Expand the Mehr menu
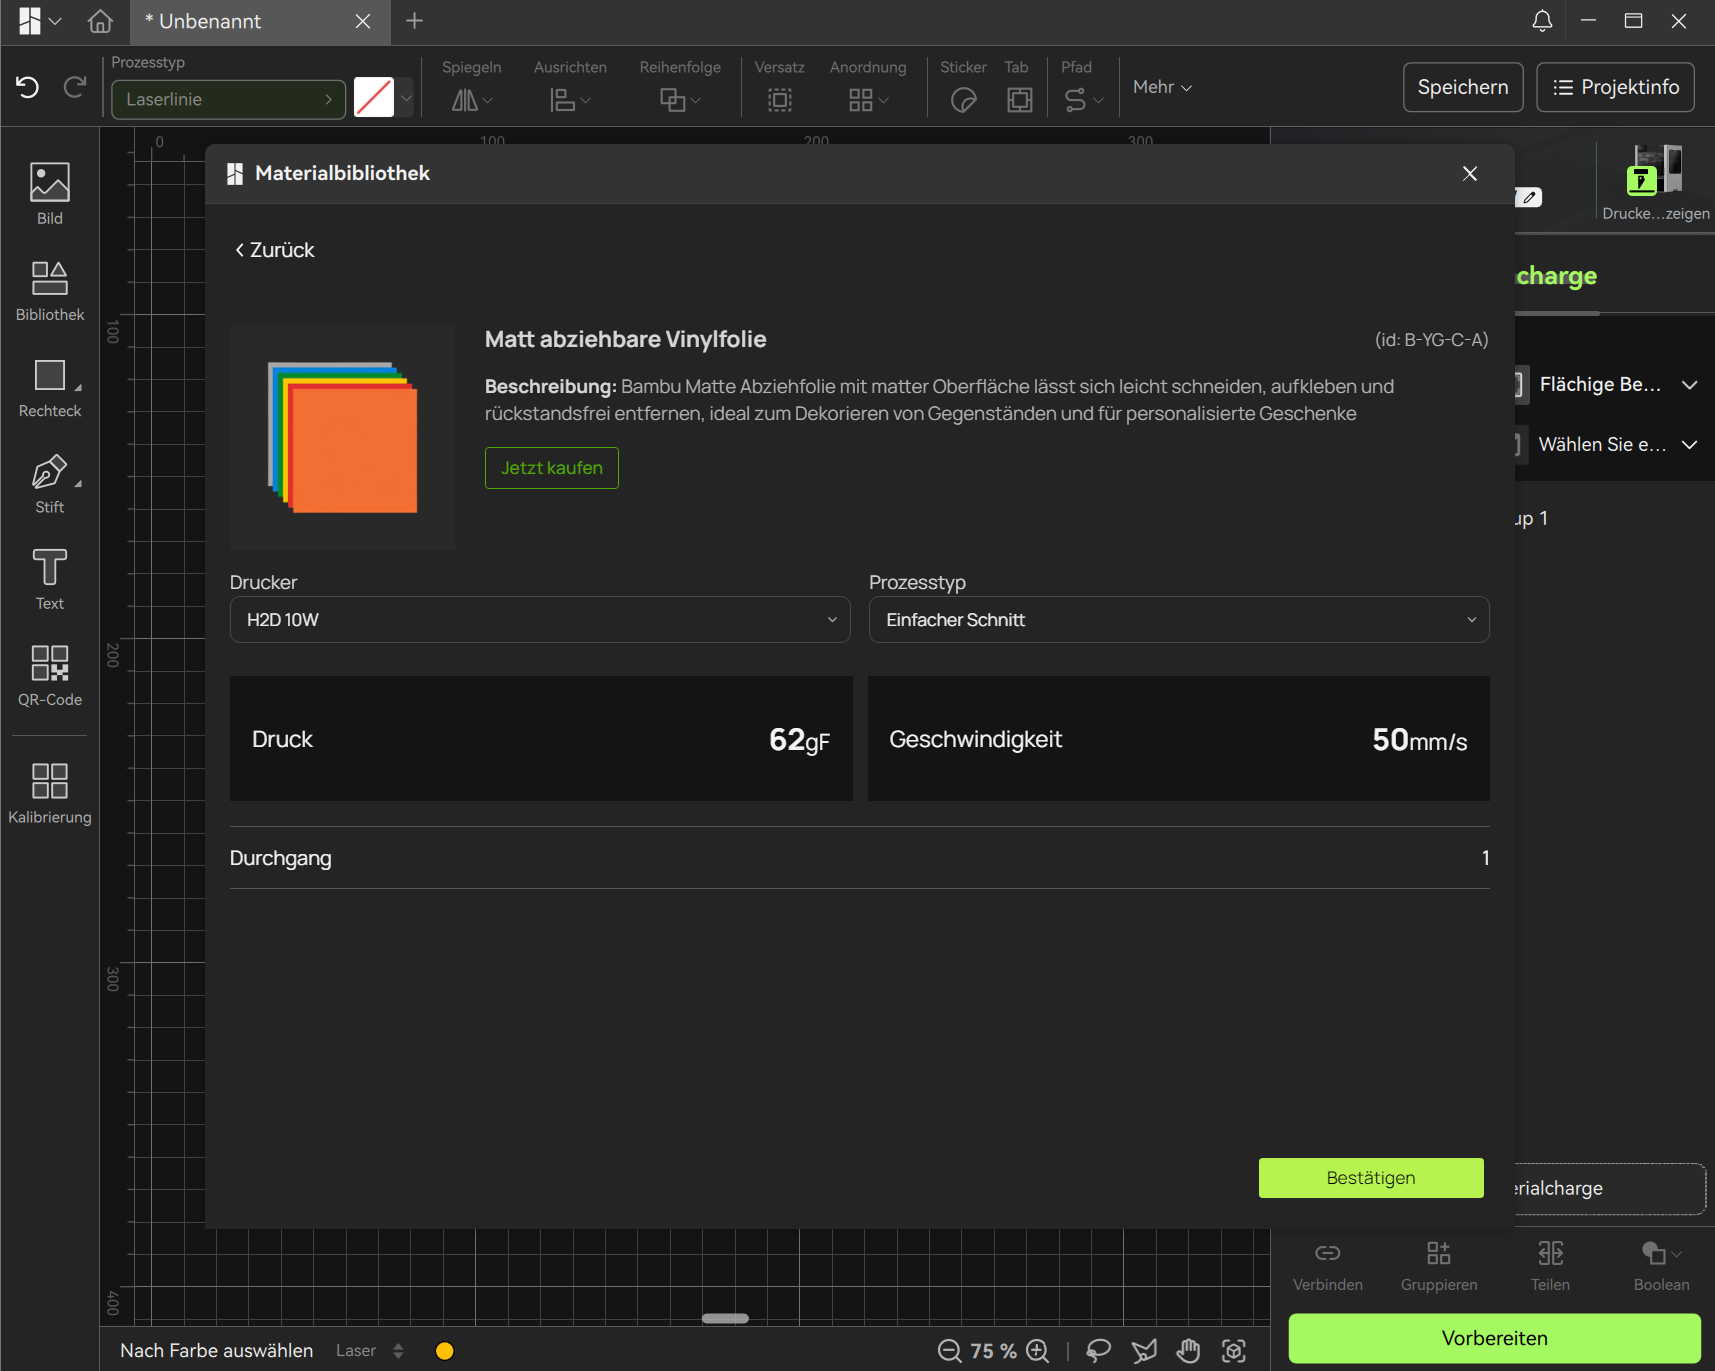Viewport: 1715px width, 1371px height. 1162,88
